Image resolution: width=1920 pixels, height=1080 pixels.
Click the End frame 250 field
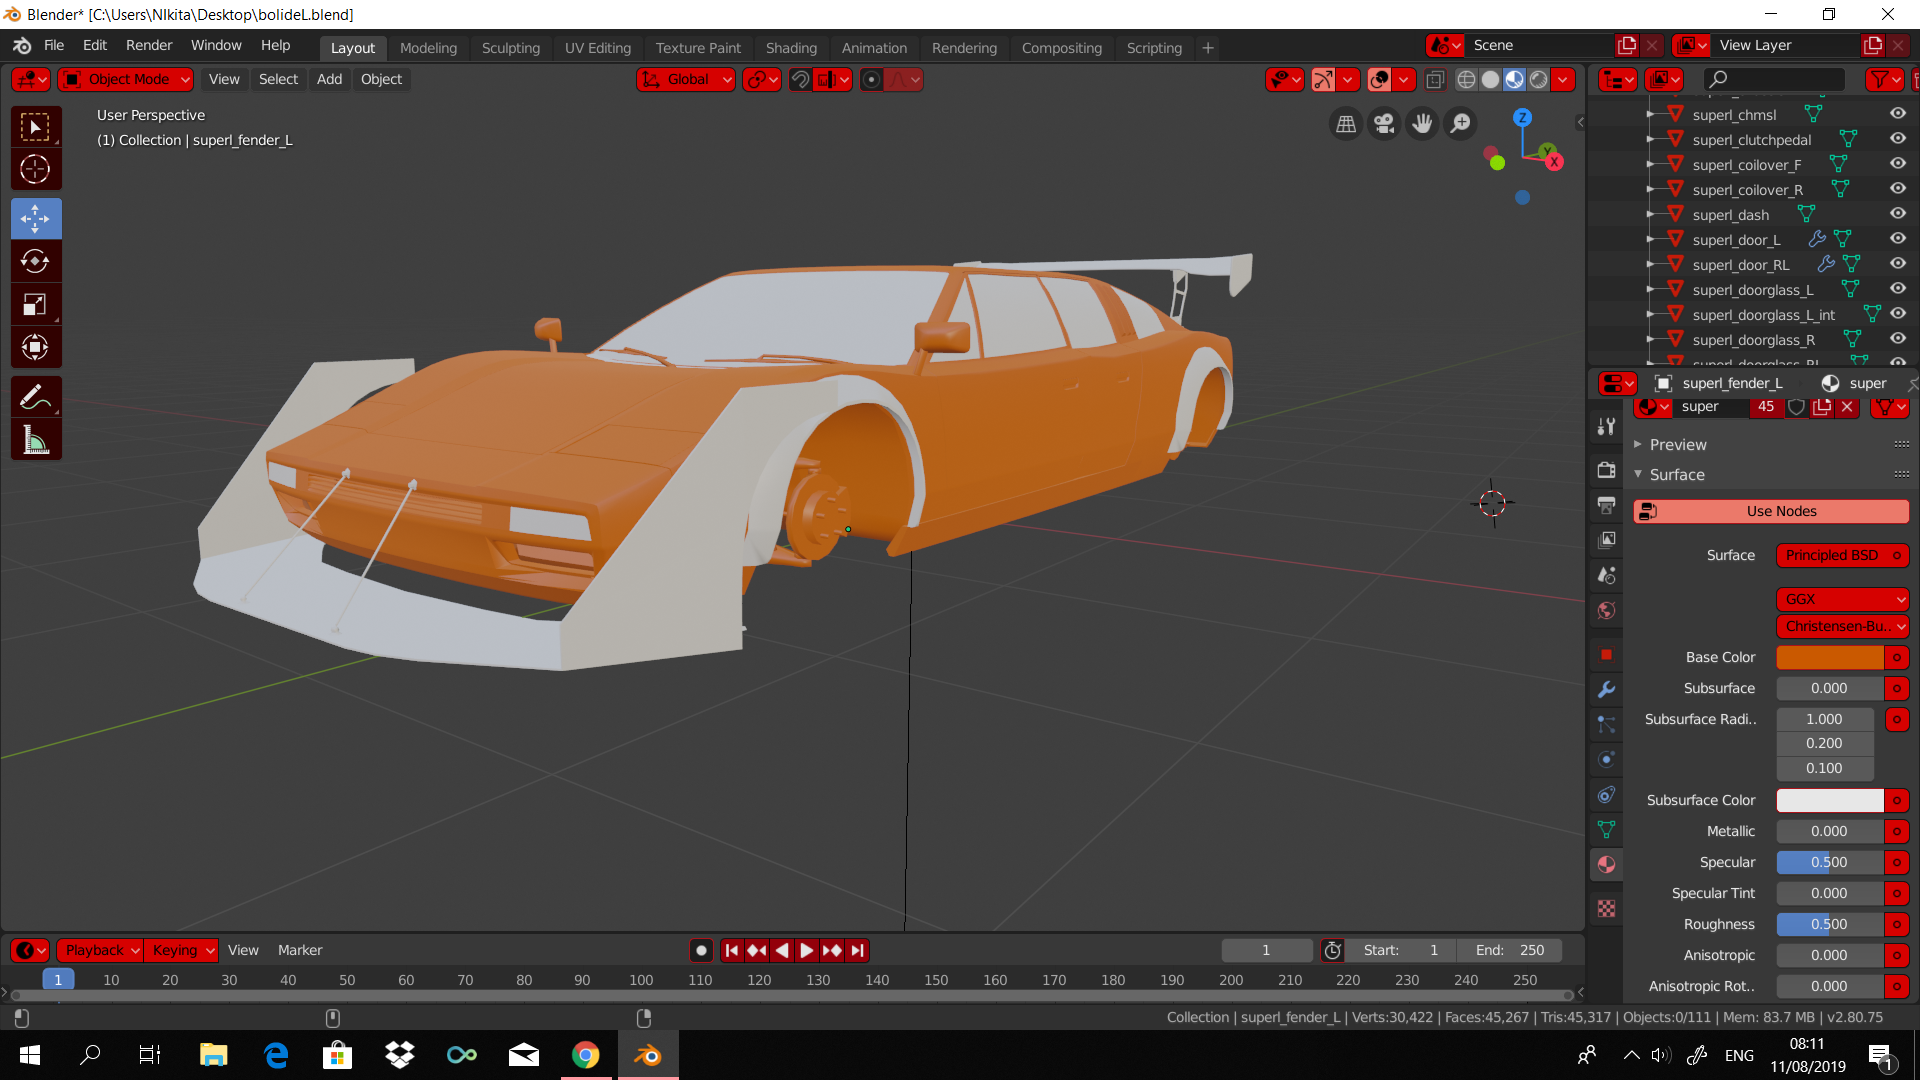[x=1509, y=950]
